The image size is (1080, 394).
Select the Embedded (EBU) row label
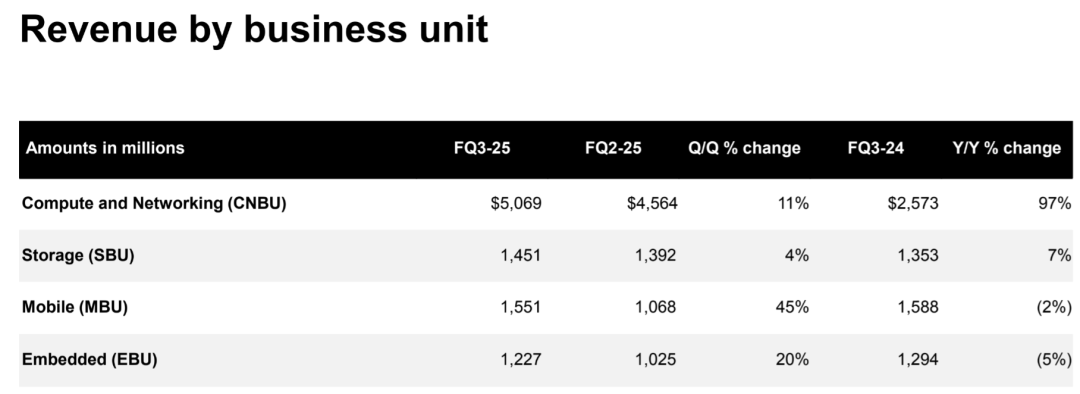click(x=90, y=360)
